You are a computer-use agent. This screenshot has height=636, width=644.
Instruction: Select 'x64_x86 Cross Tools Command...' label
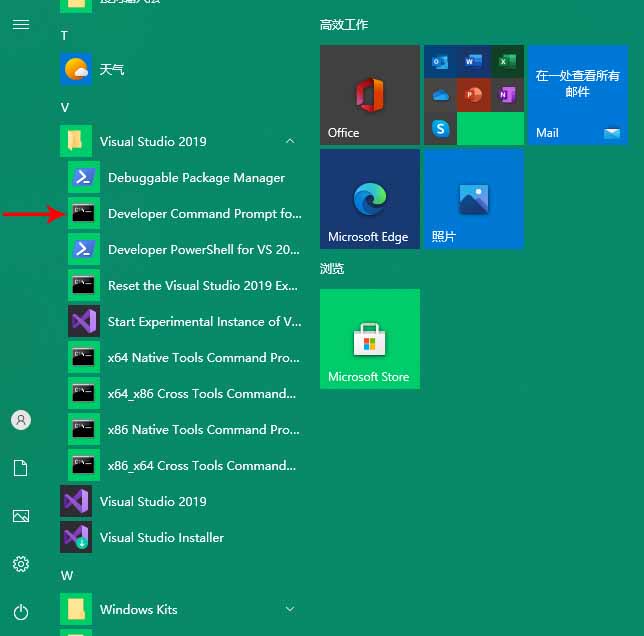click(202, 394)
